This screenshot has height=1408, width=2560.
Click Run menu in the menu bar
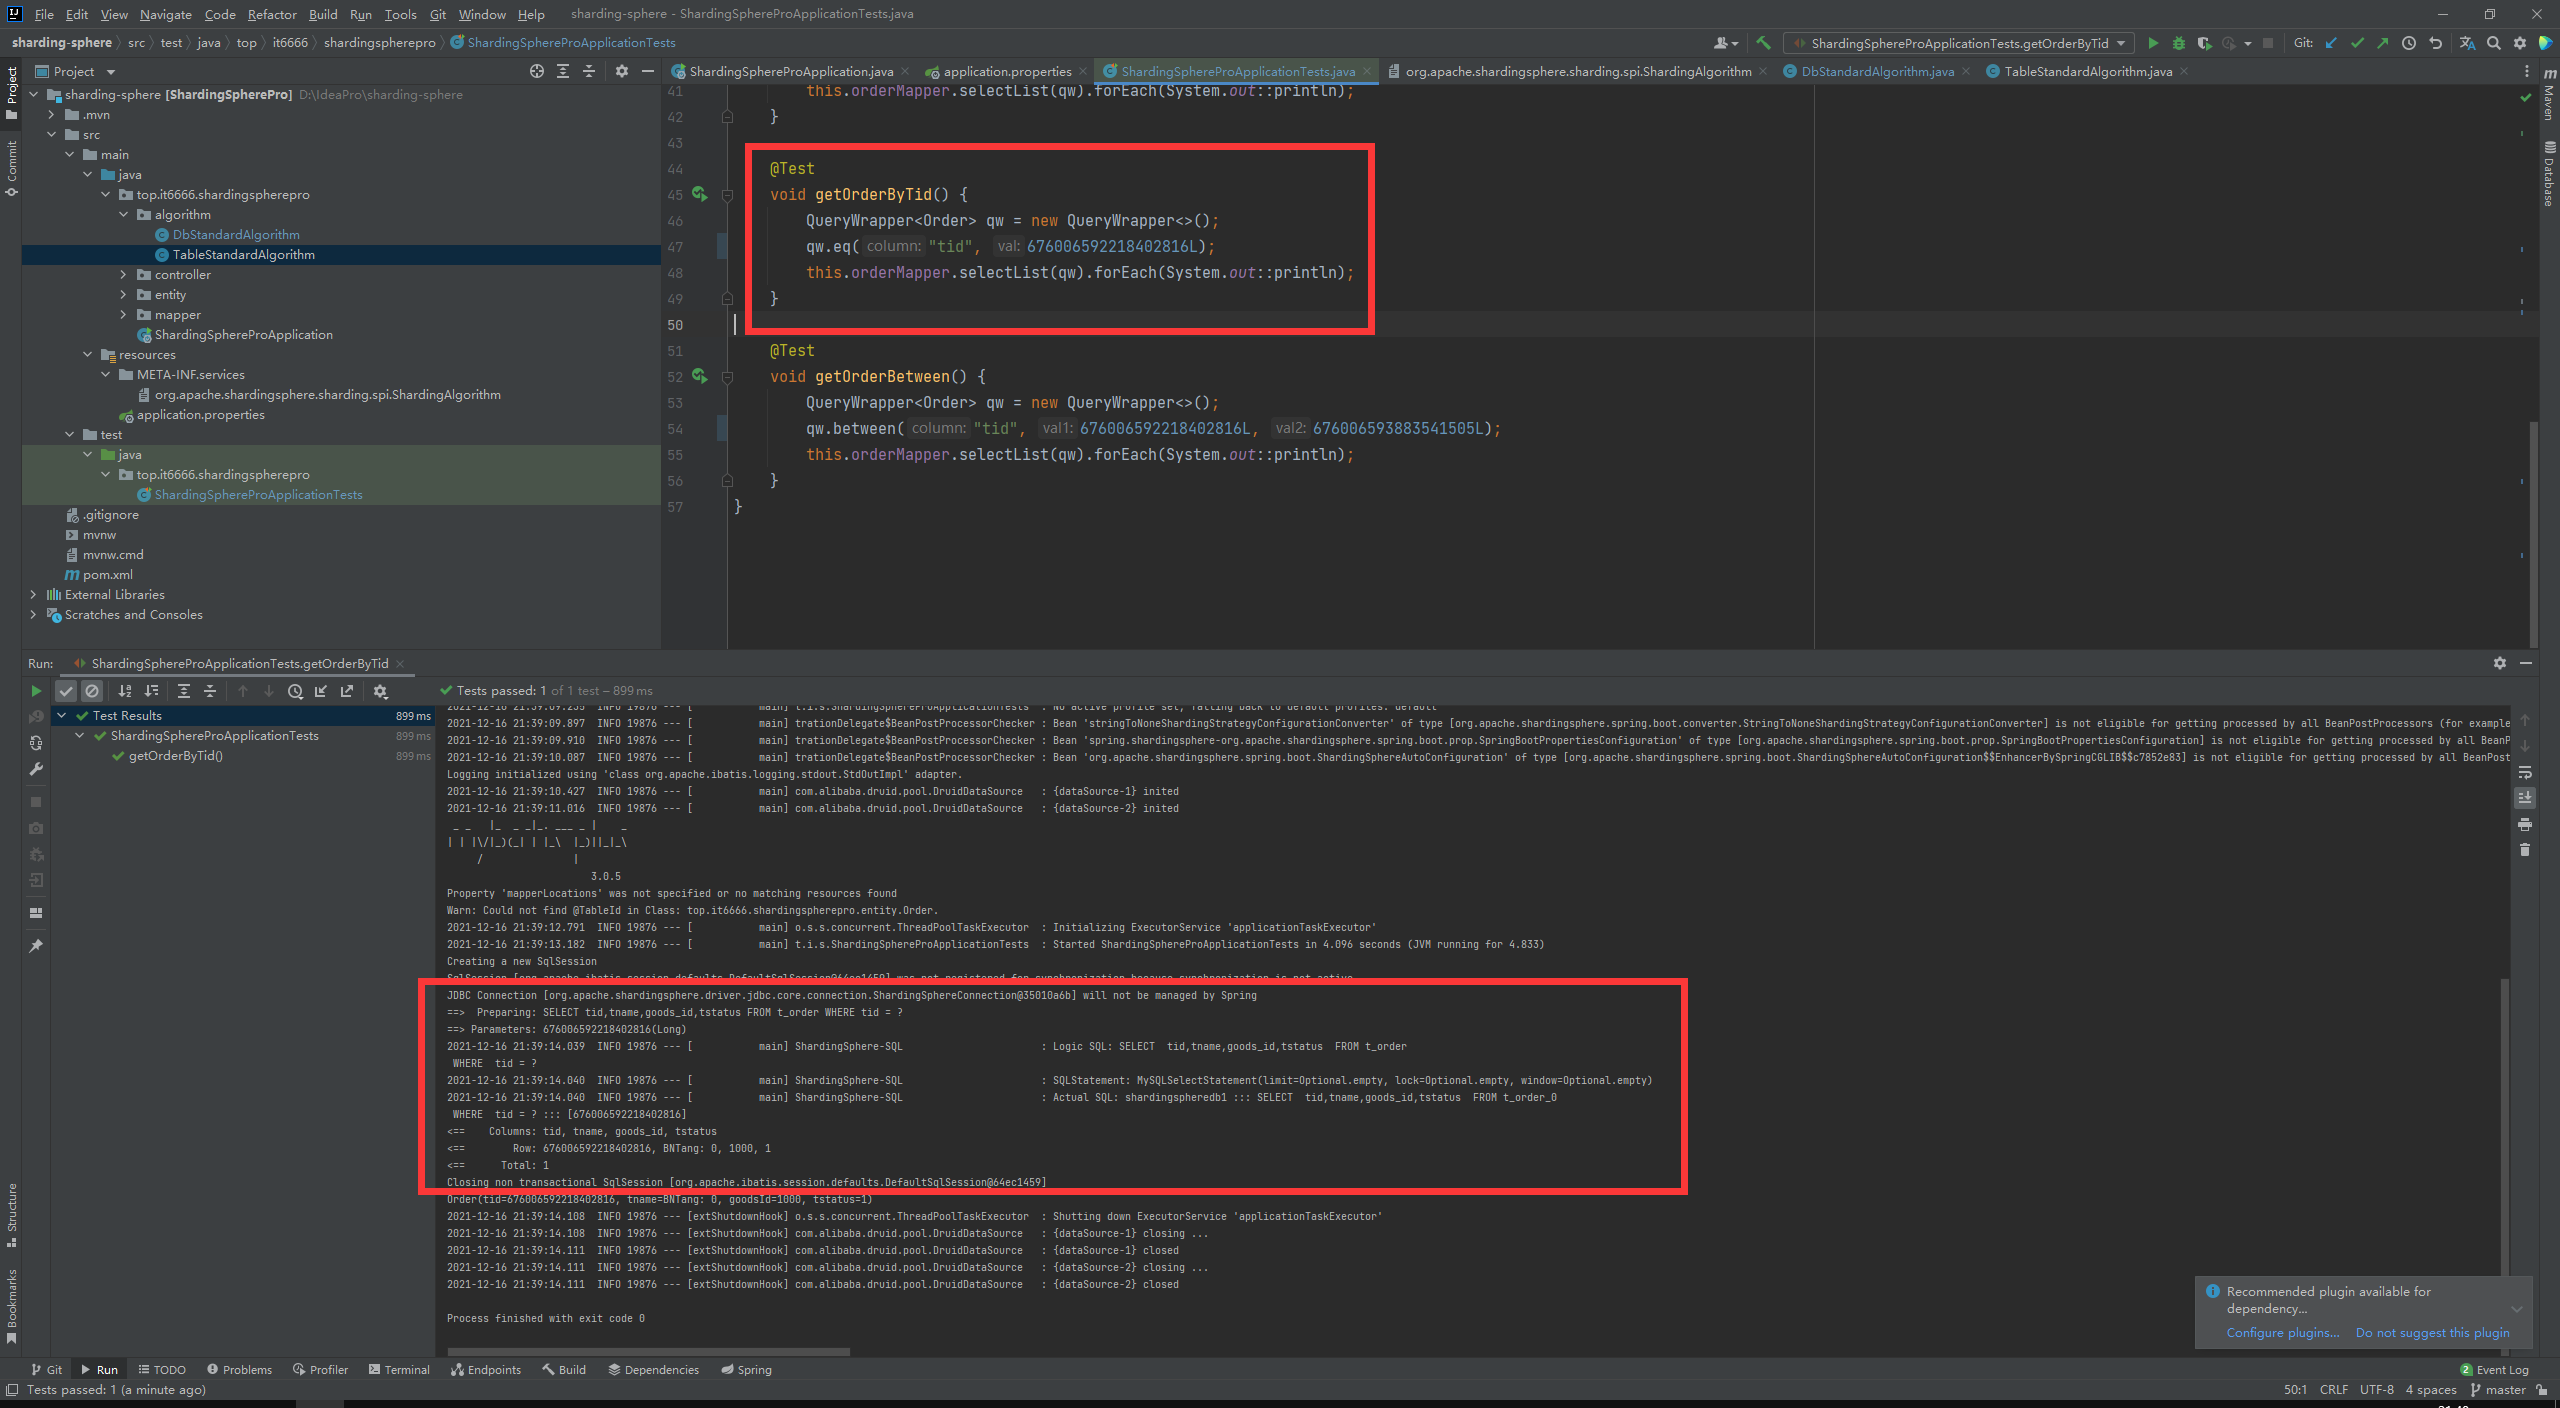click(361, 16)
